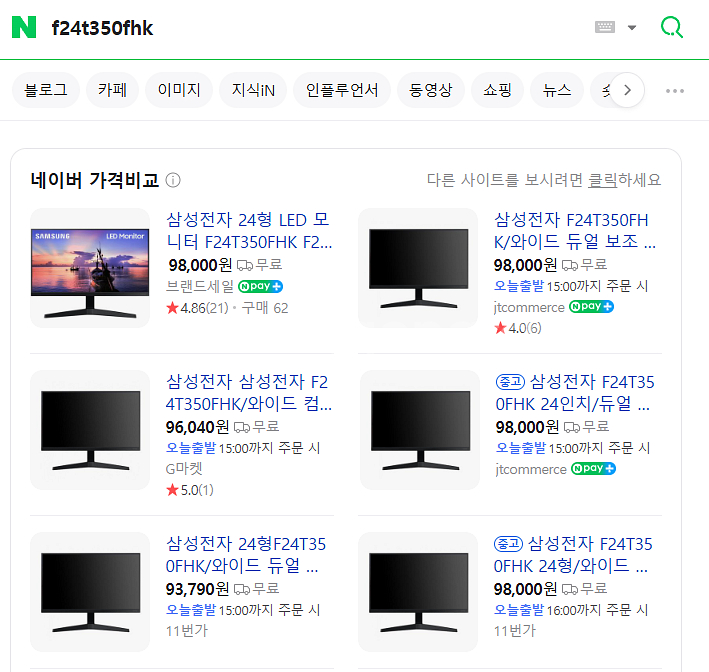The width and height of the screenshot is (709, 672).
Task: Click the green Naver N logo
Action: point(24,27)
